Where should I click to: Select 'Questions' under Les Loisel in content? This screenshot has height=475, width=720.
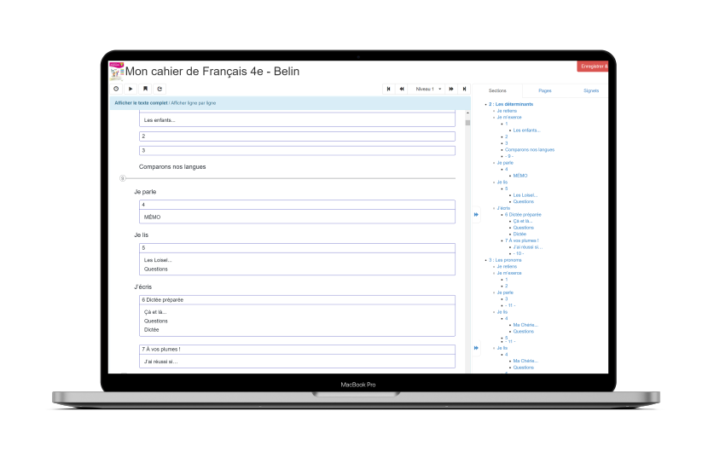click(x=156, y=269)
